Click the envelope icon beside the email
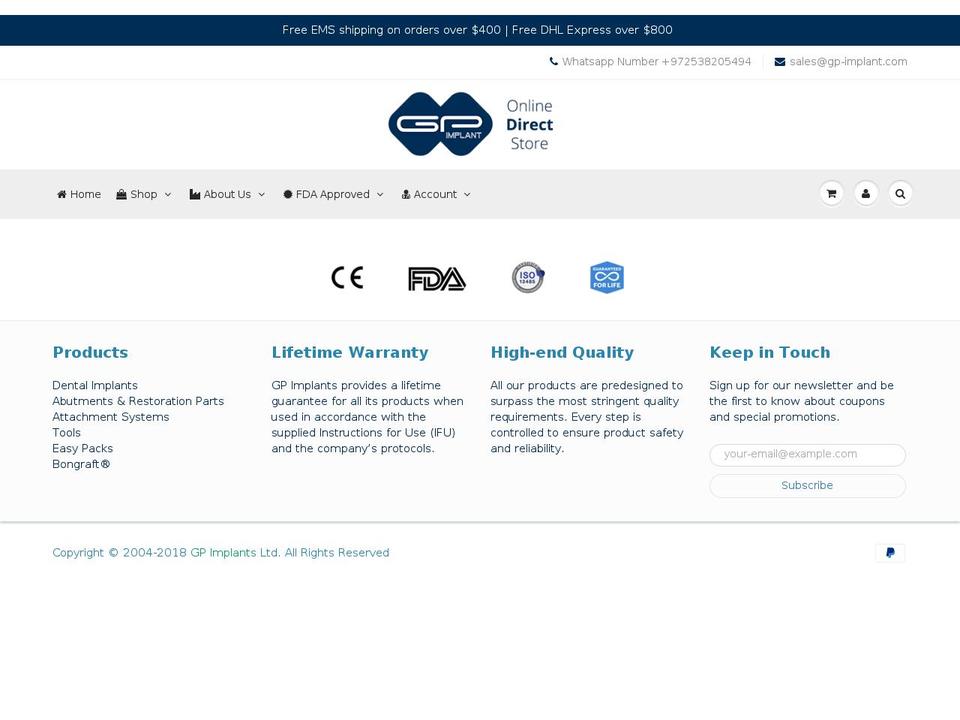Image resolution: width=960 pixels, height=720 pixels. 780,62
